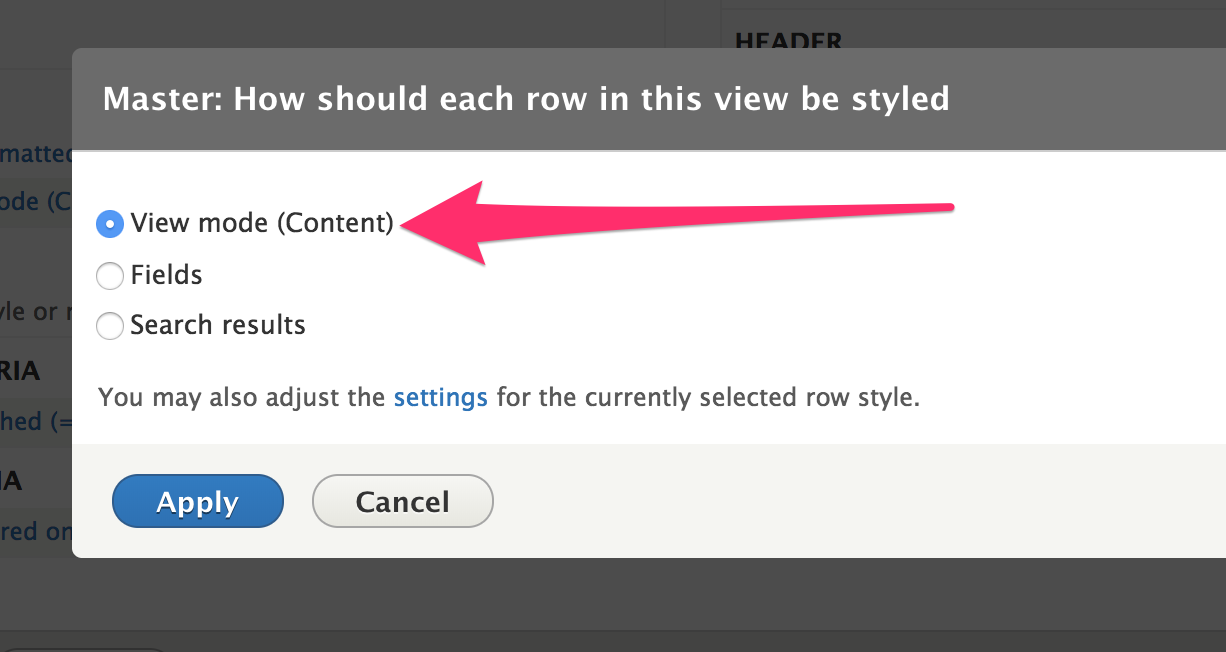Image resolution: width=1226 pixels, height=652 pixels.
Task: Click the dimmed "sorted on" link in background
Action: [33, 531]
